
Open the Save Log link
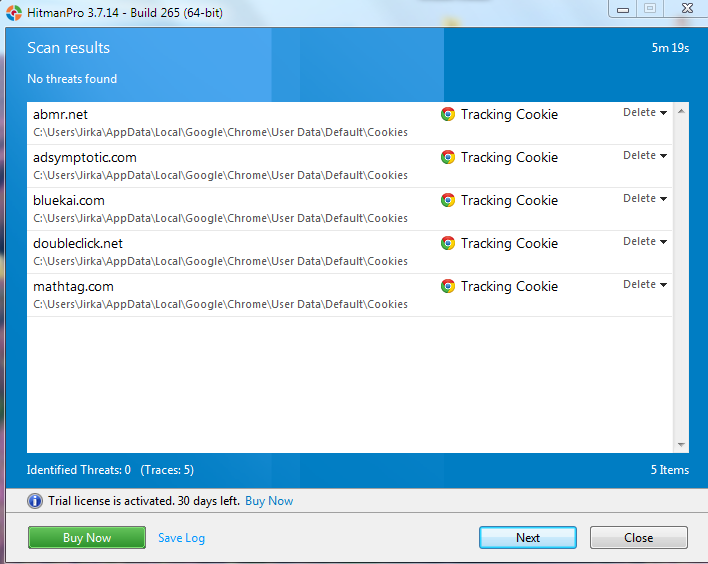[181, 538]
